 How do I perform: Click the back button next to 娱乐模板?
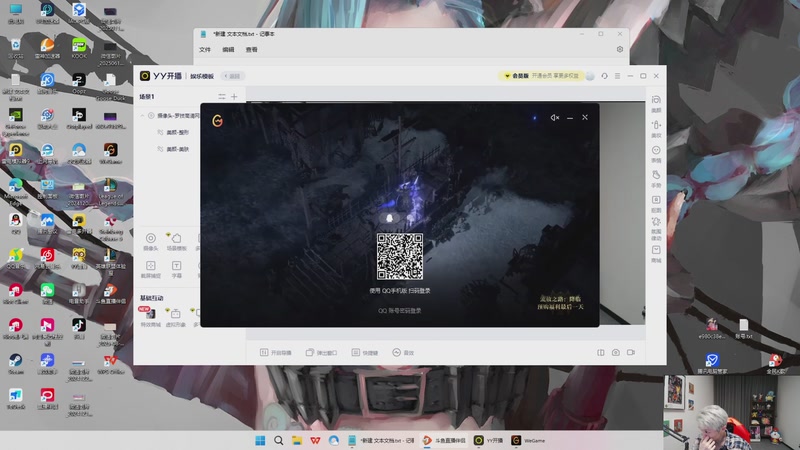point(233,76)
